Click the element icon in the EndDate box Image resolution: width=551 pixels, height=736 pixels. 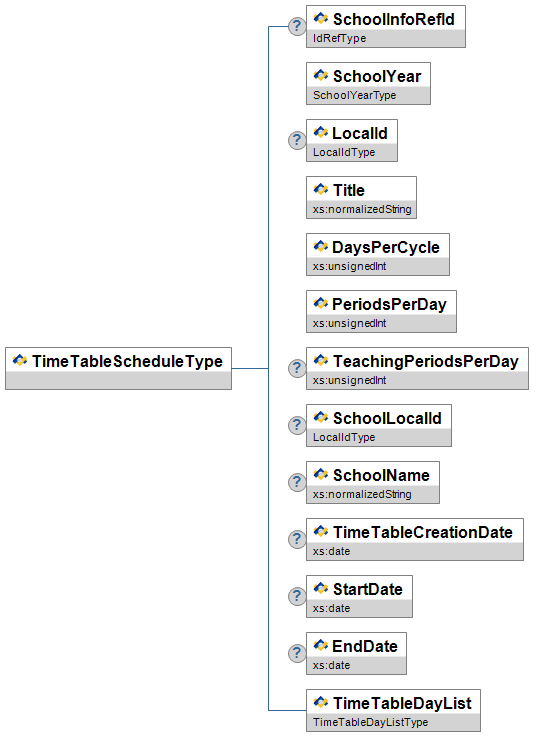point(321,645)
